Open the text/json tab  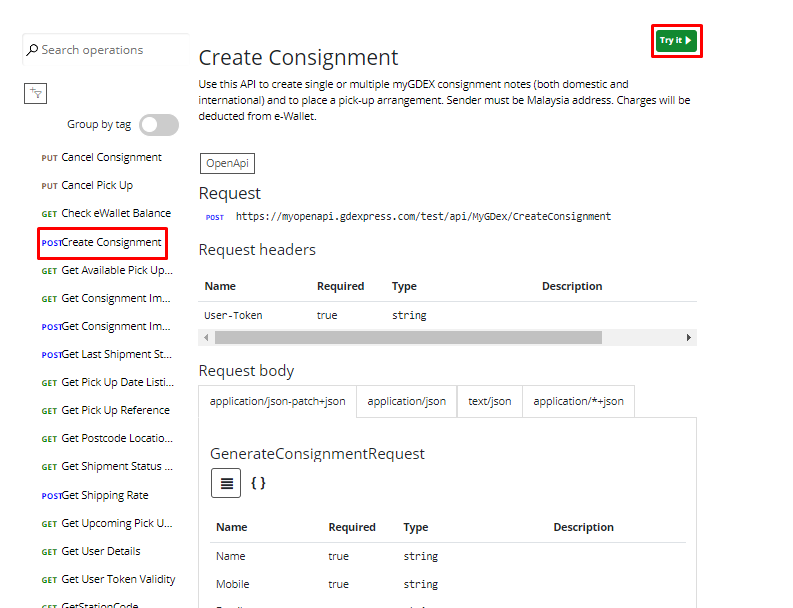[490, 402]
